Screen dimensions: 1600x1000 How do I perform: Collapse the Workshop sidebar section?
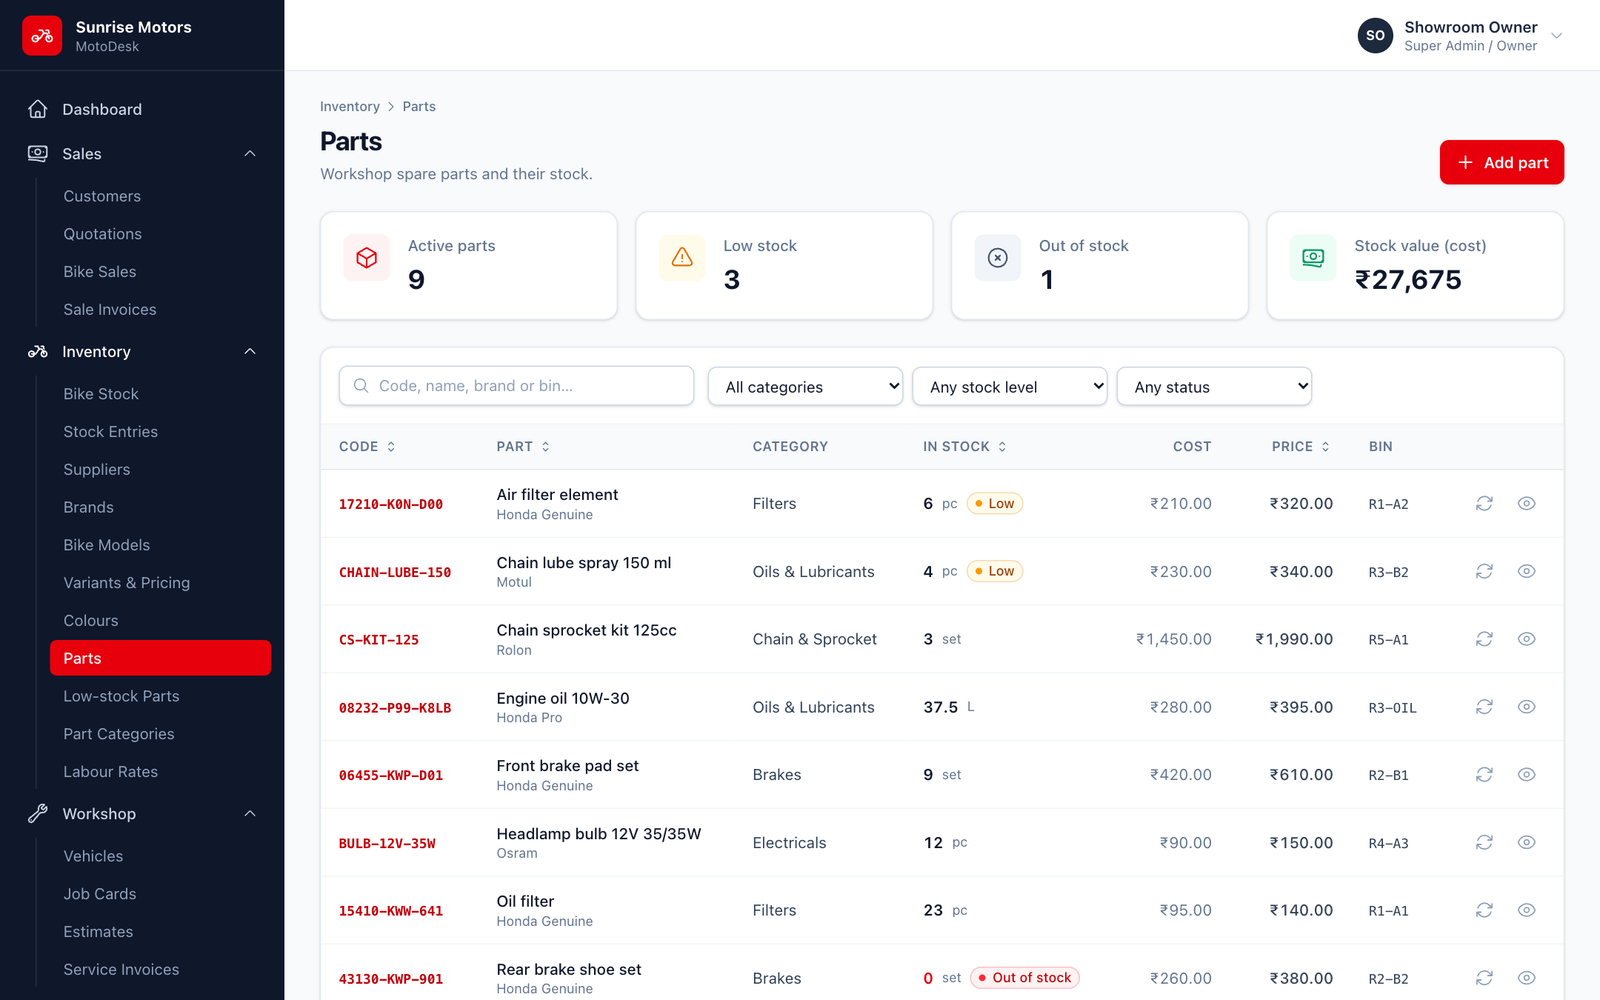coord(250,814)
